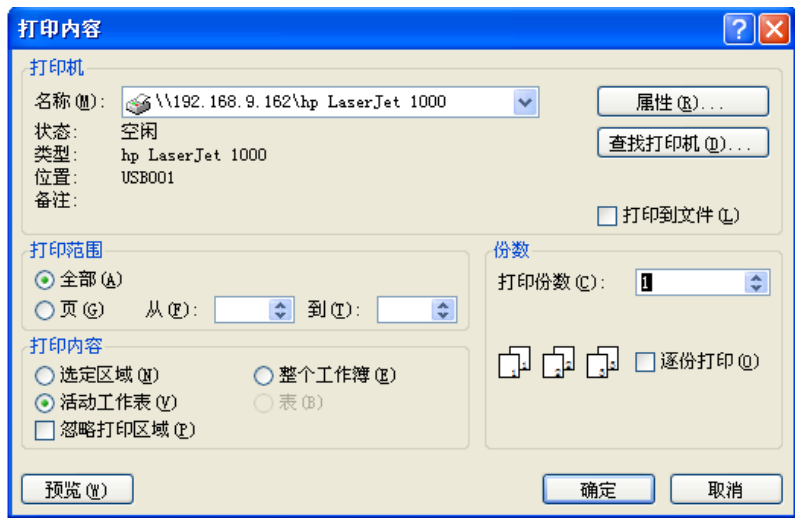
Task: Check 忽略打印区域(P) checkbox
Action: (x=44, y=430)
